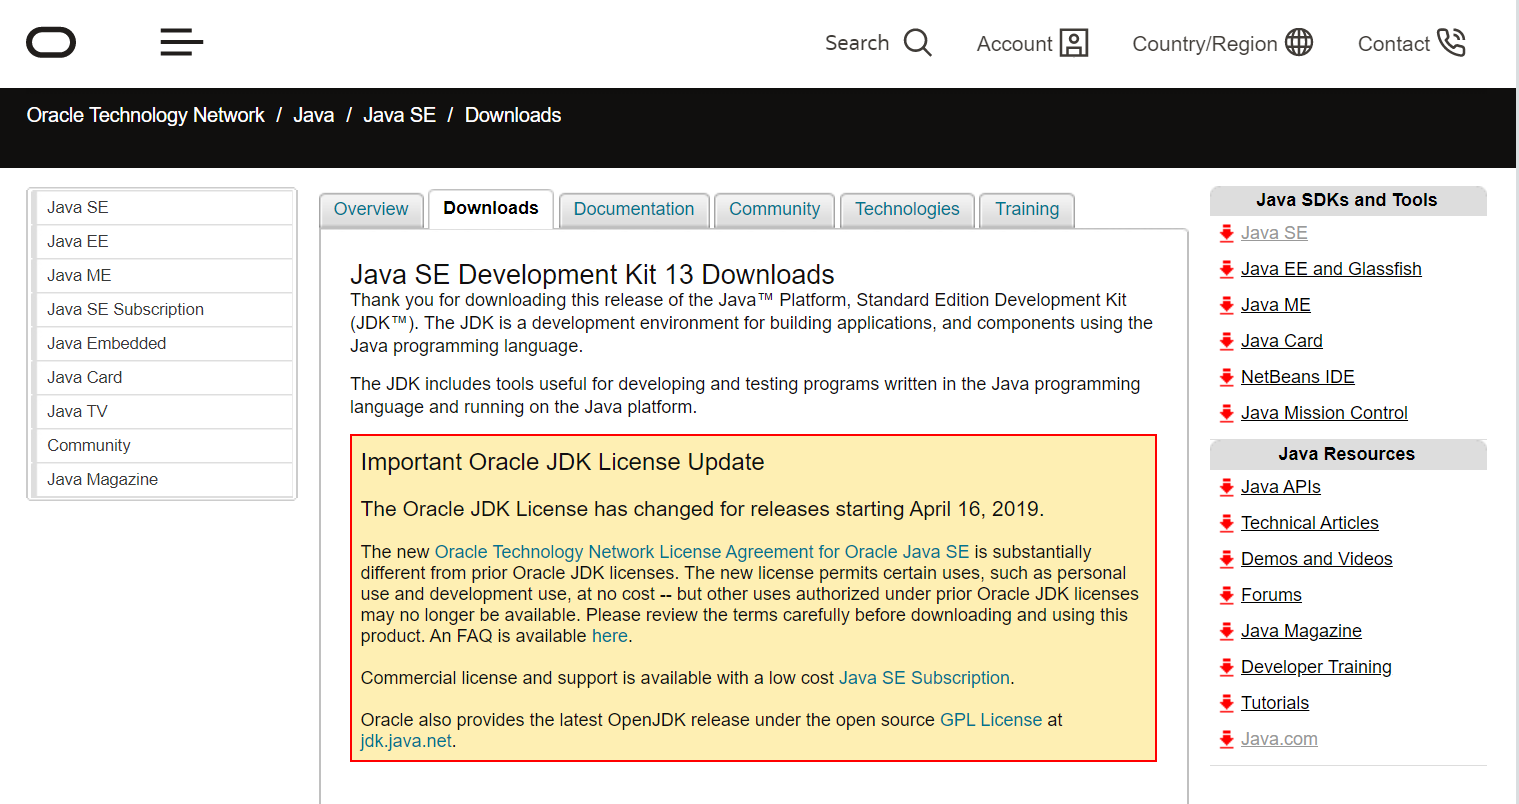Click red arrow icon next to Technical Articles
1519x804 pixels.
tap(1227, 523)
